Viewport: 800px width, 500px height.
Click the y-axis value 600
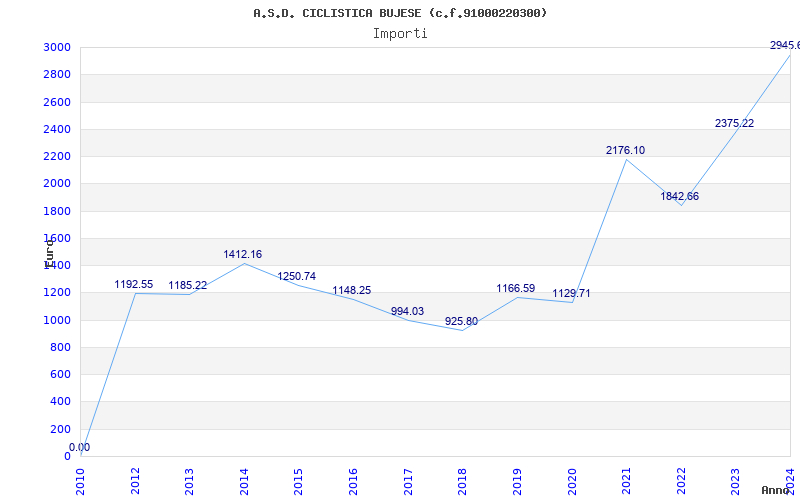pos(61,374)
